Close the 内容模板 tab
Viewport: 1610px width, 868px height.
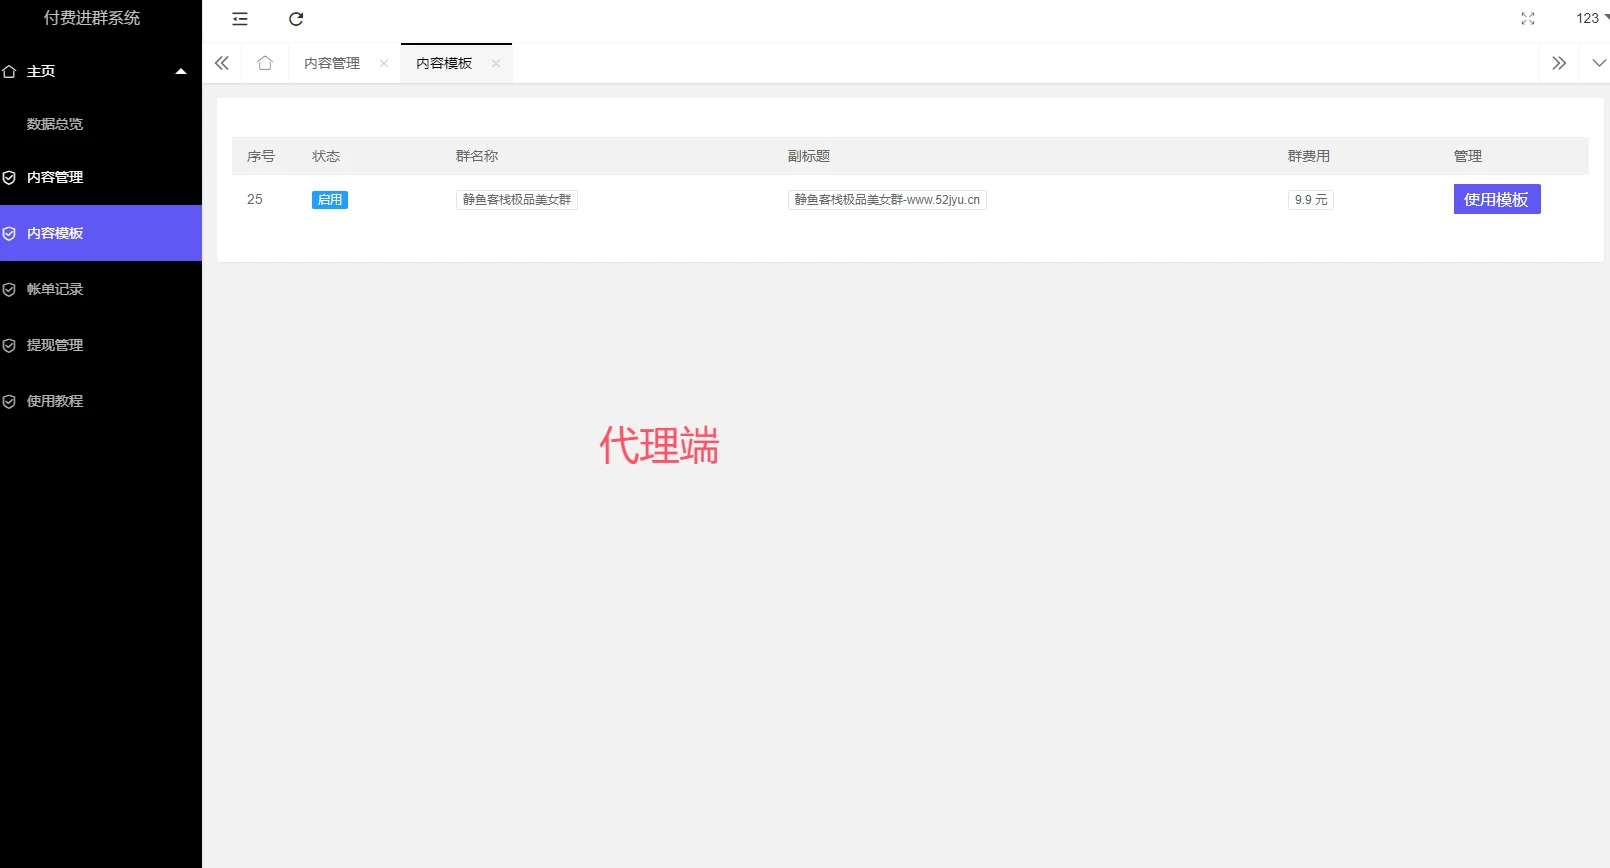496,63
